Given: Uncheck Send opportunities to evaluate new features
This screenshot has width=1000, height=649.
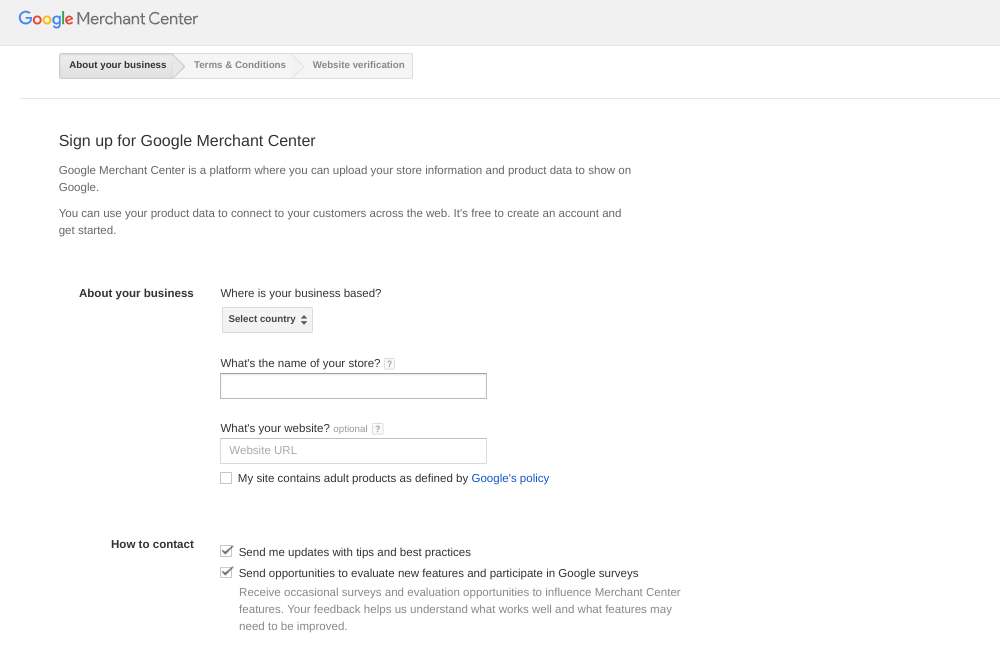Looking at the screenshot, I should point(226,572).
